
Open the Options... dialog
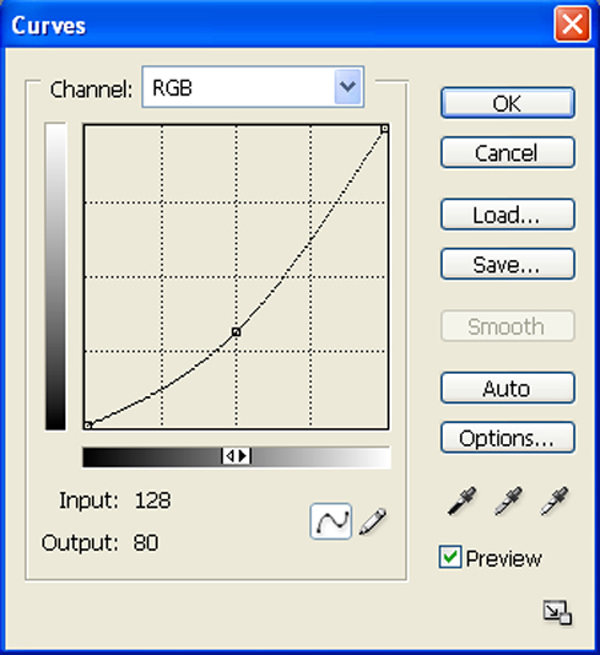click(x=508, y=438)
